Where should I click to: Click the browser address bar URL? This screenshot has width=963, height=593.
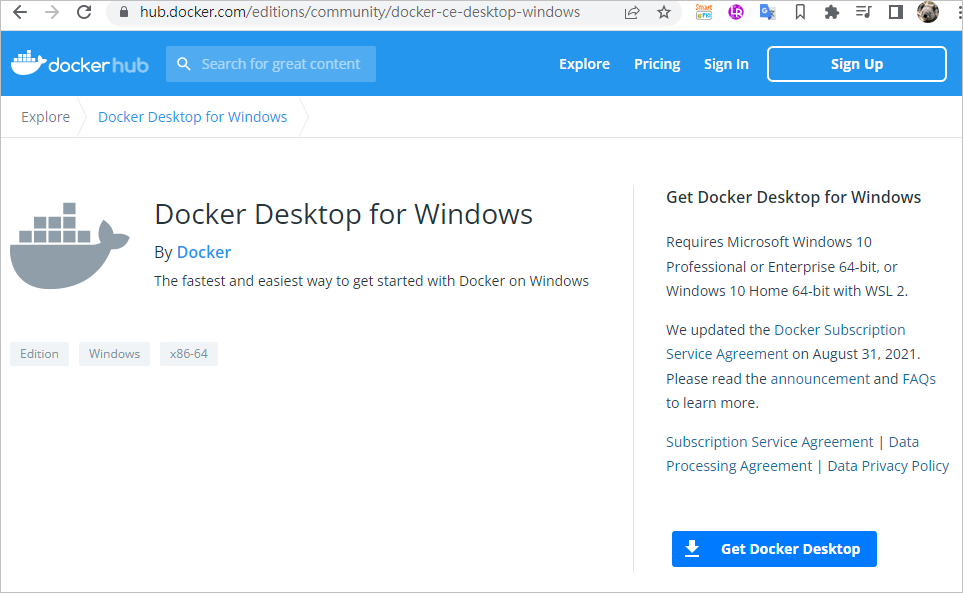coord(359,12)
